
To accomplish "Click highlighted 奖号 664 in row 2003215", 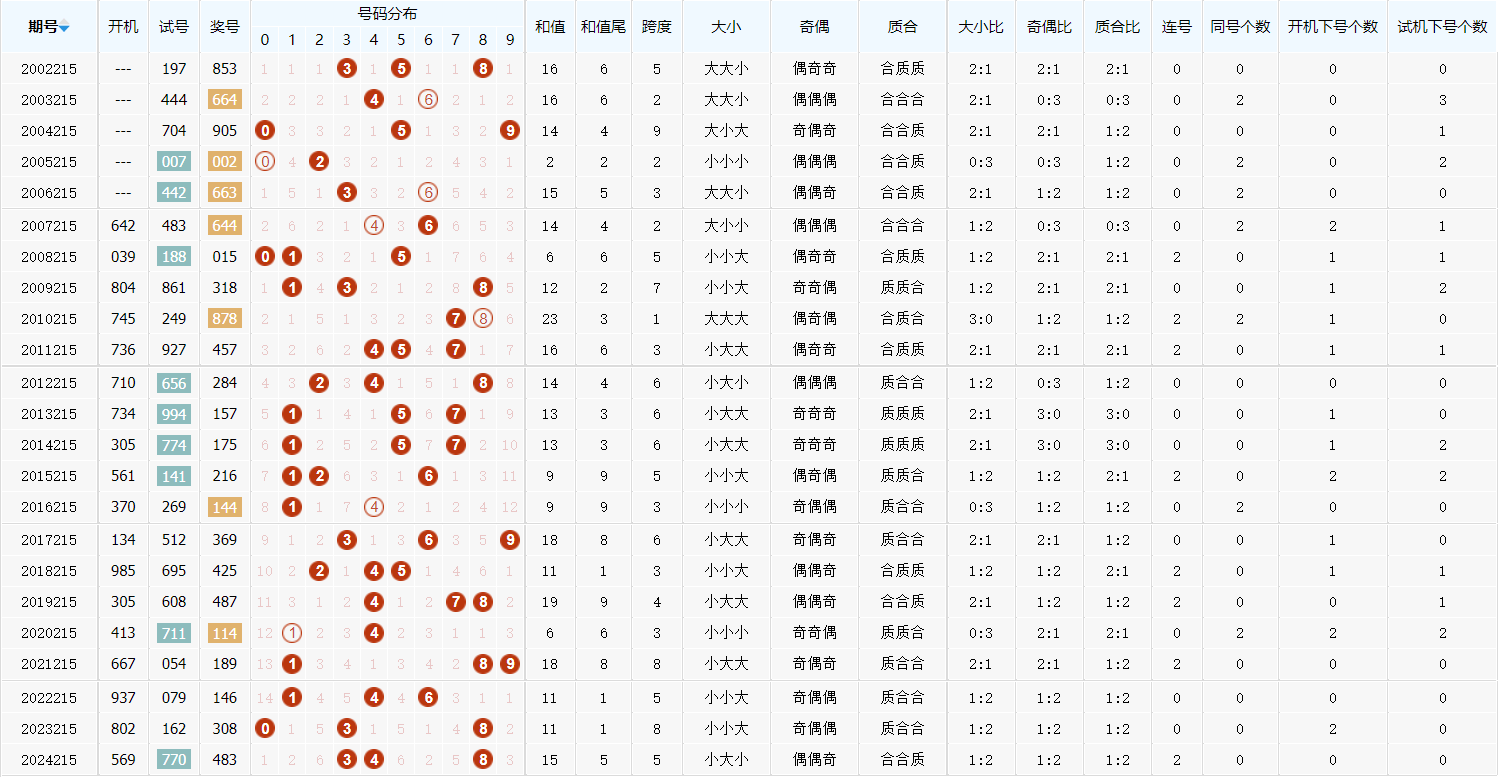I will [x=225, y=100].
